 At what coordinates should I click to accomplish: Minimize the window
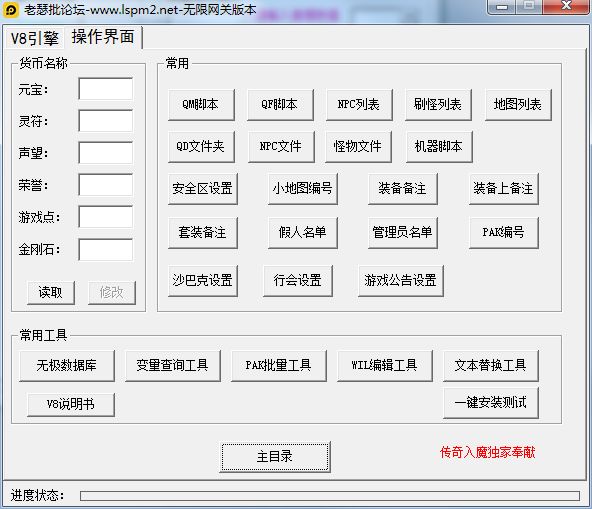tap(501, 6)
